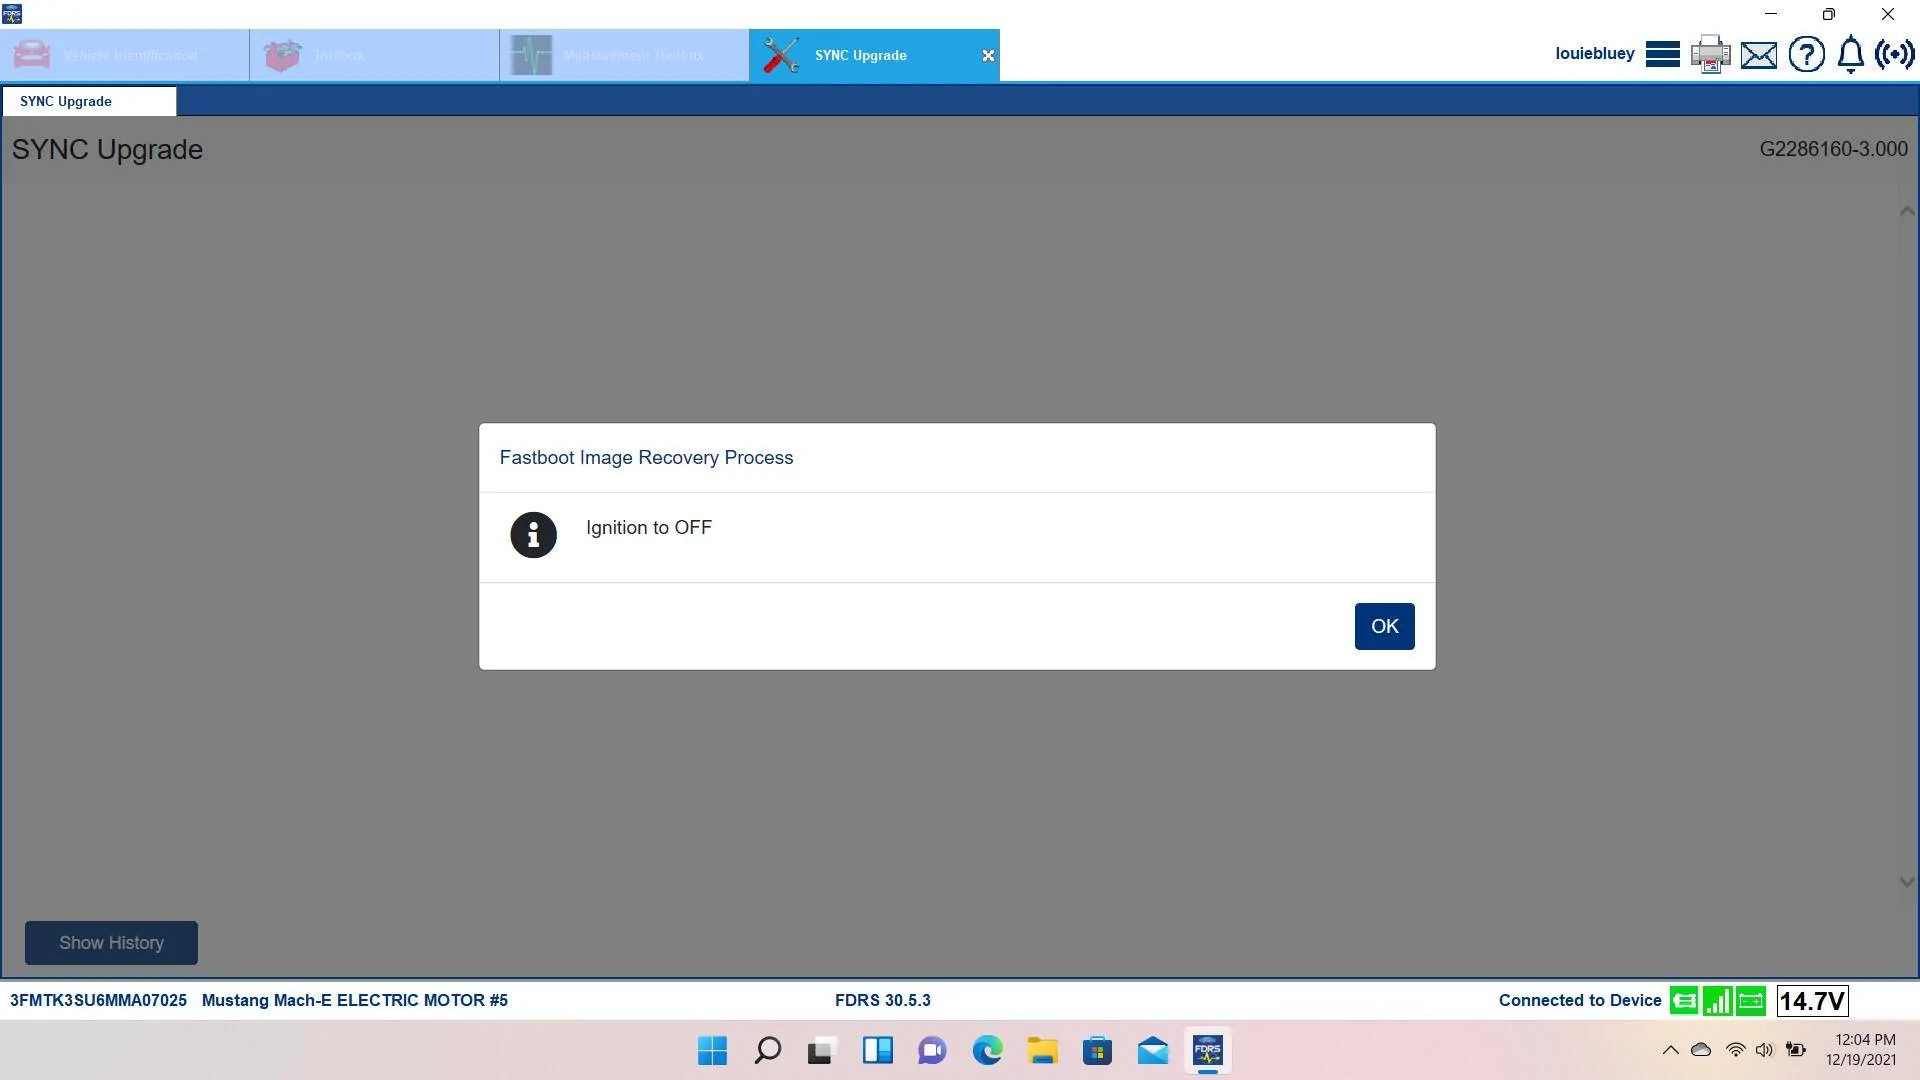Click the green signal strength bars icon
This screenshot has width=1920, height=1080.
pyautogui.click(x=1718, y=1001)
